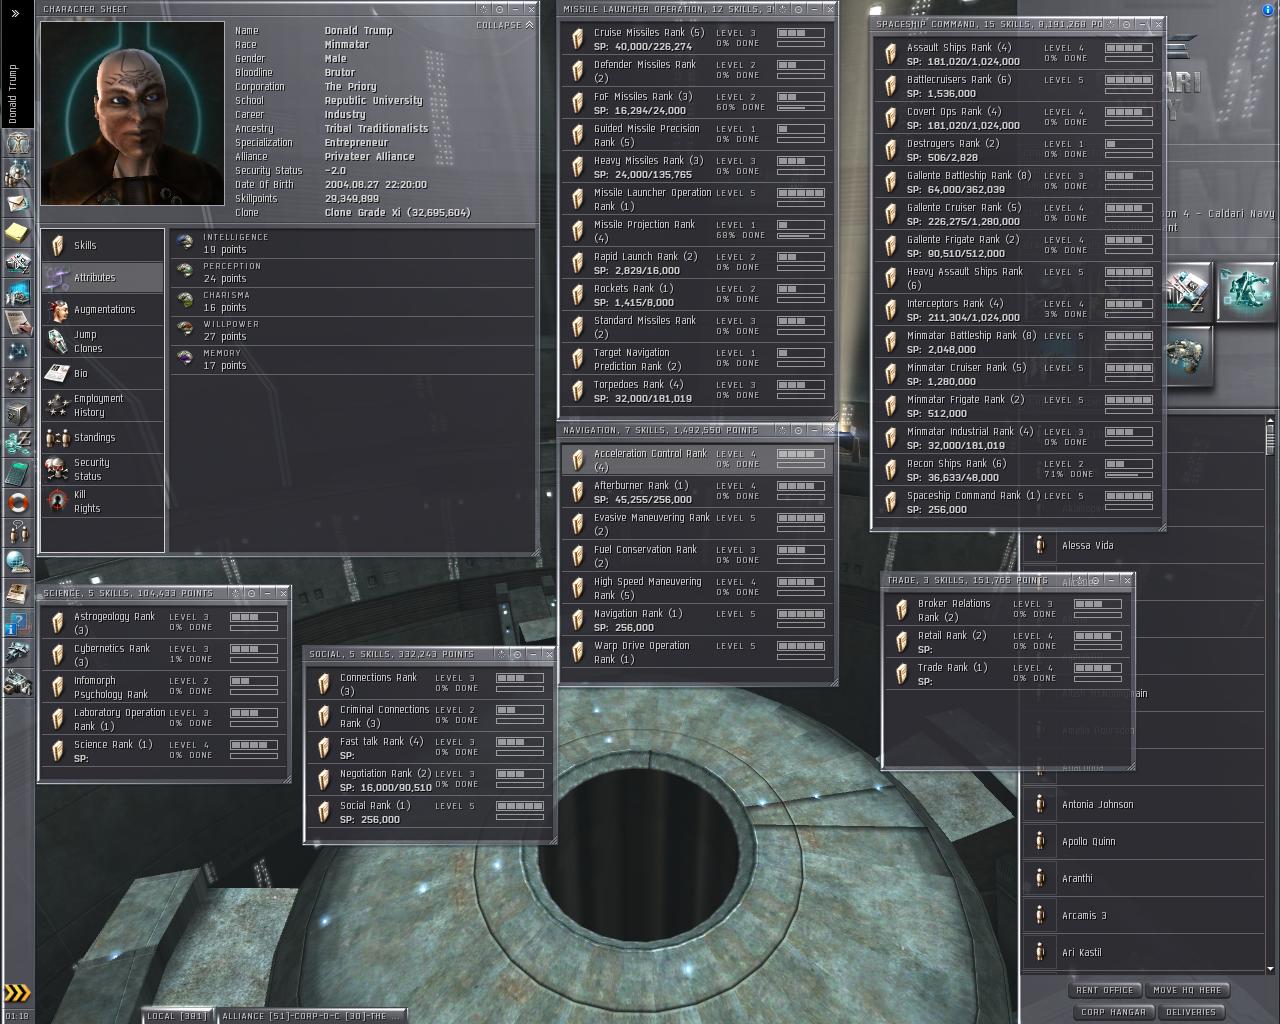This screenshot has height=1024, width=1280.
Task: Pin the Trade skills window
Action: tap(1095, 580)
